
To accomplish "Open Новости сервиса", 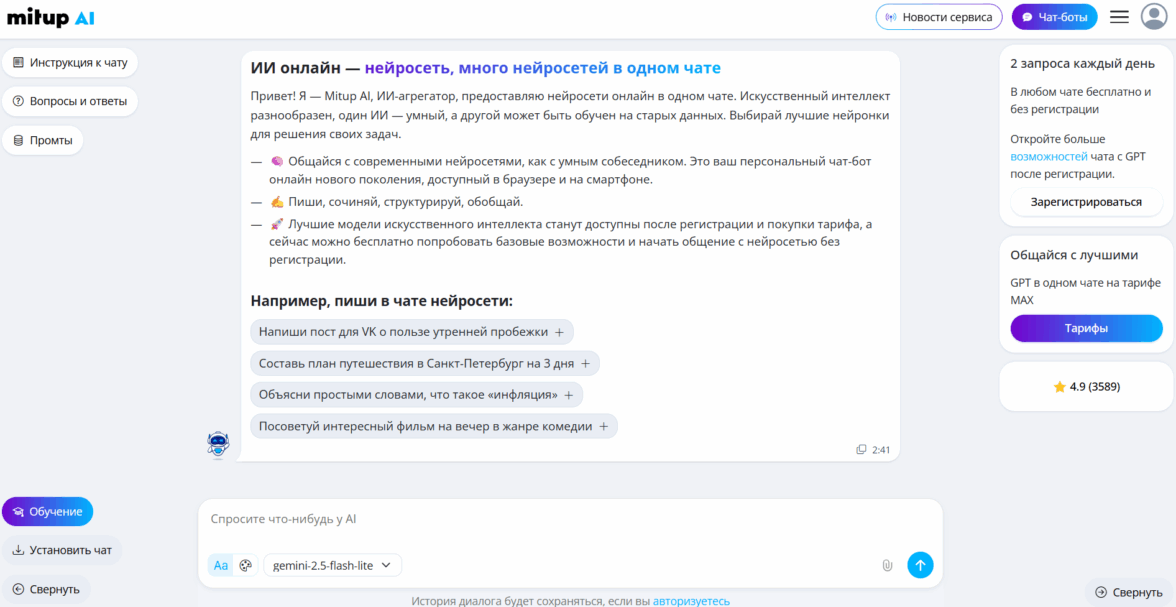I will coord(939,17).
